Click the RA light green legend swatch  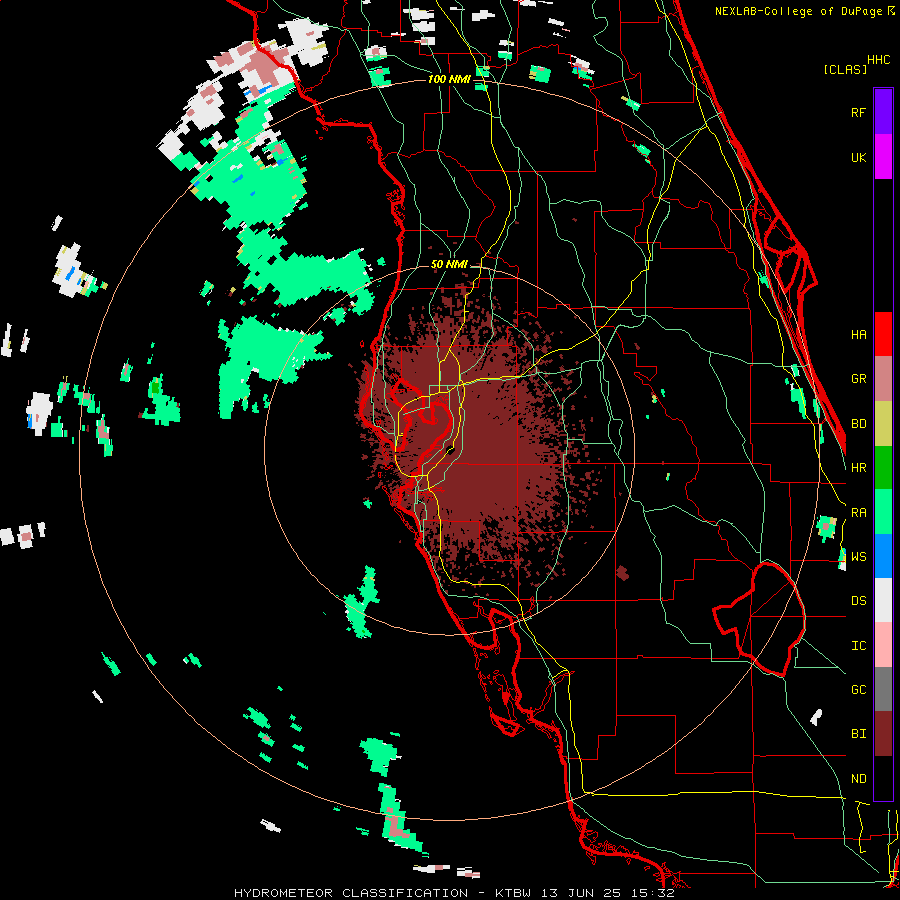click(883, 512)
